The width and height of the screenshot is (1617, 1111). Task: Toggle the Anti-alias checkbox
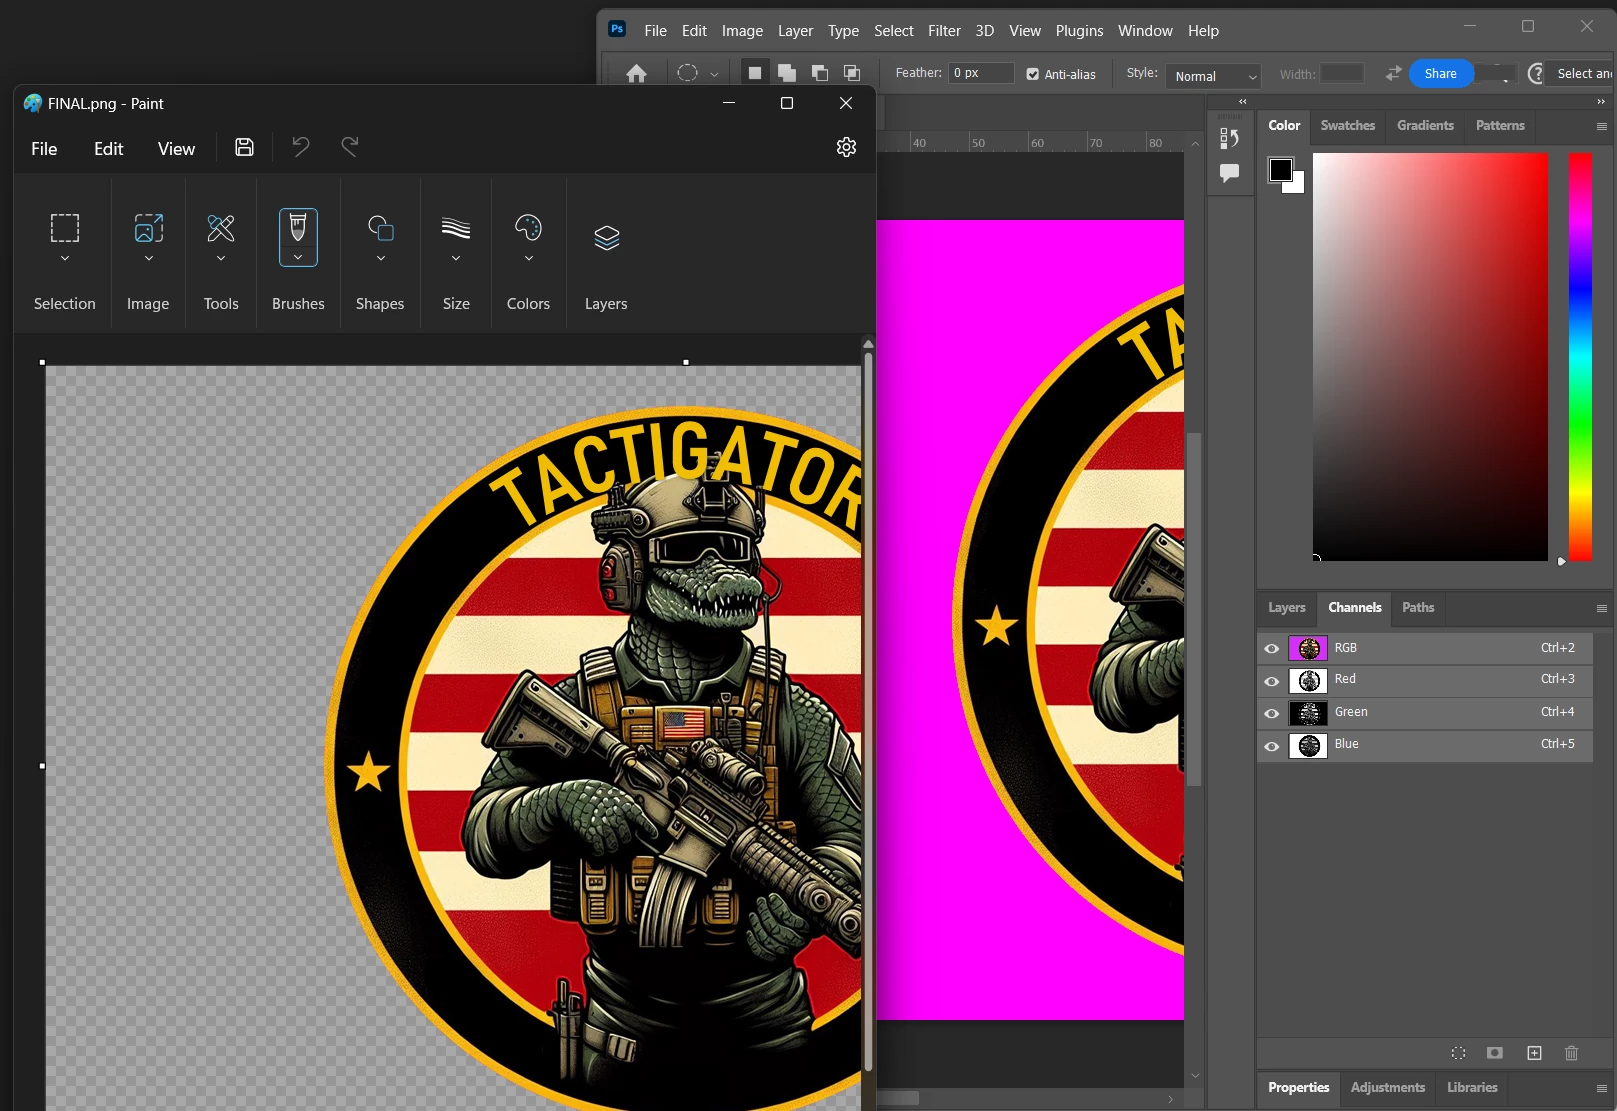1033,74
